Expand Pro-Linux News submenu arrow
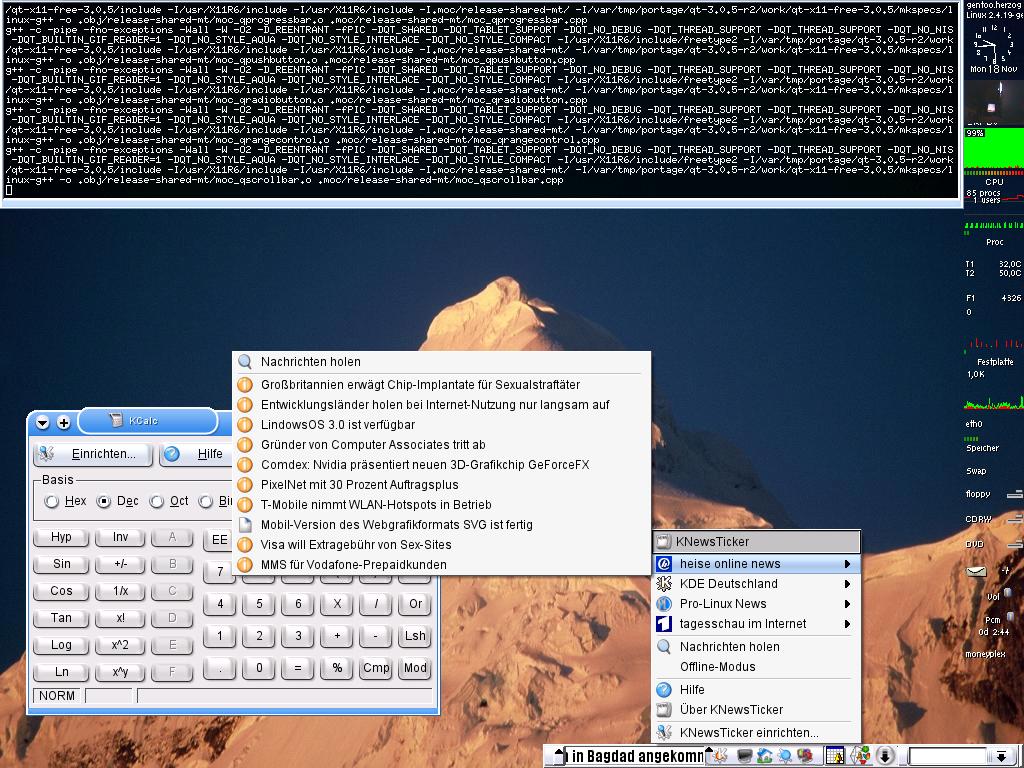The width and height of the screenshot is (1024, 768). click(x=847, y=604)
